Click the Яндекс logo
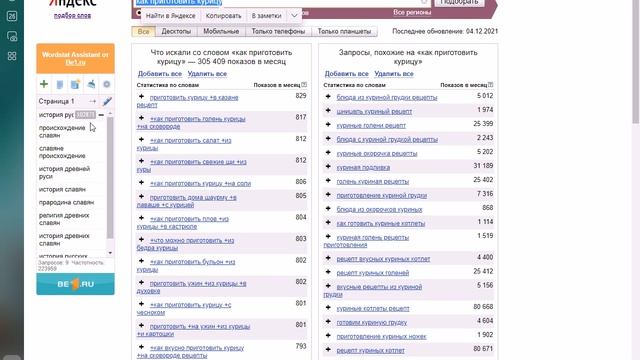640x360 pixels. (x=73, y=3)
